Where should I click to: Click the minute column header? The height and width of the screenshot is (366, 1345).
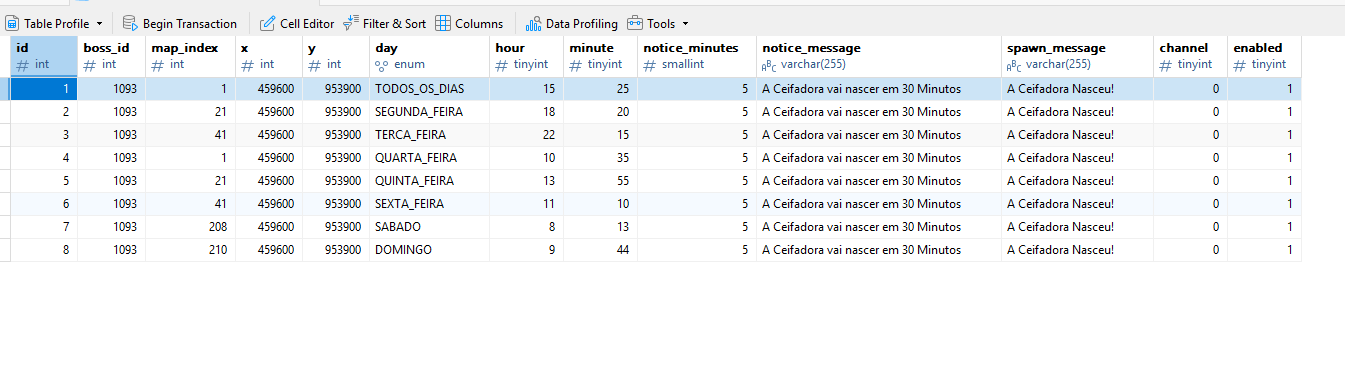[600, 56]
